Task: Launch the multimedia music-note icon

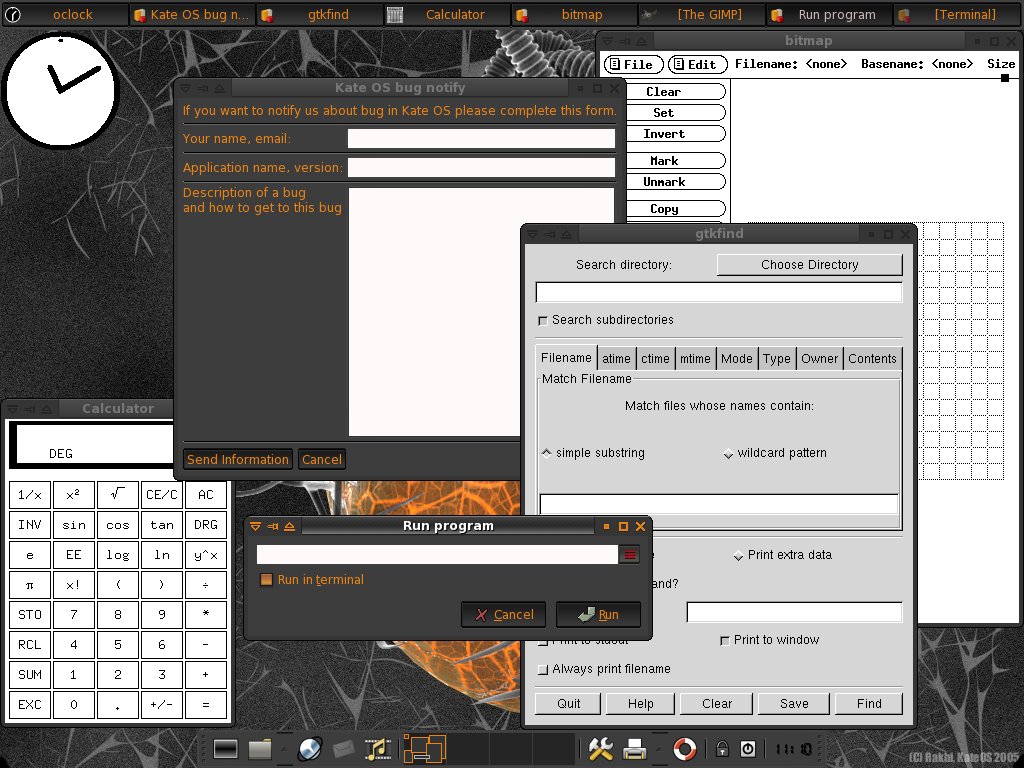Action: click(x=377, y=748)
